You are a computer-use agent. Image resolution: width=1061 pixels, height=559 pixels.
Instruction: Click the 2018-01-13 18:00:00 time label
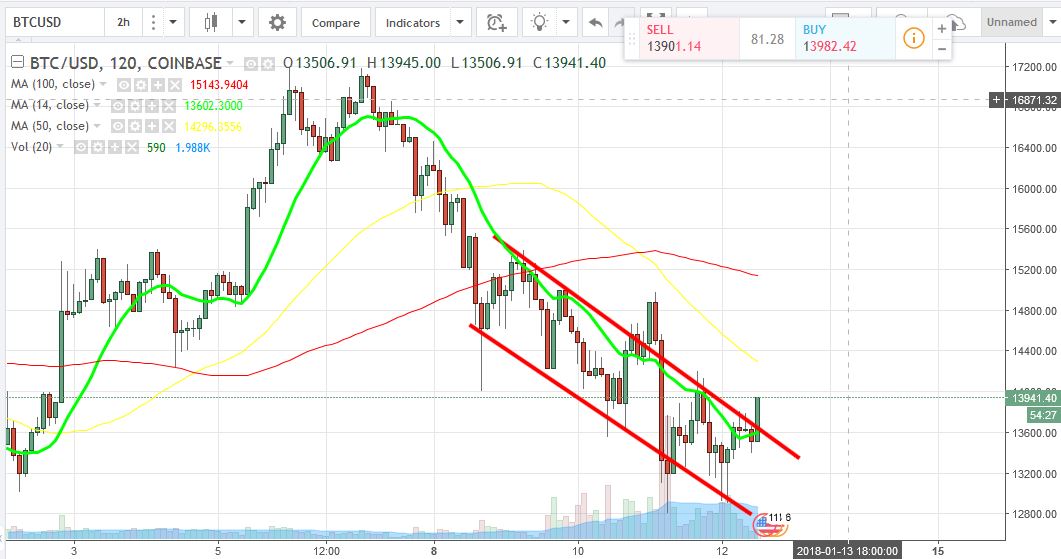(847, 551)
